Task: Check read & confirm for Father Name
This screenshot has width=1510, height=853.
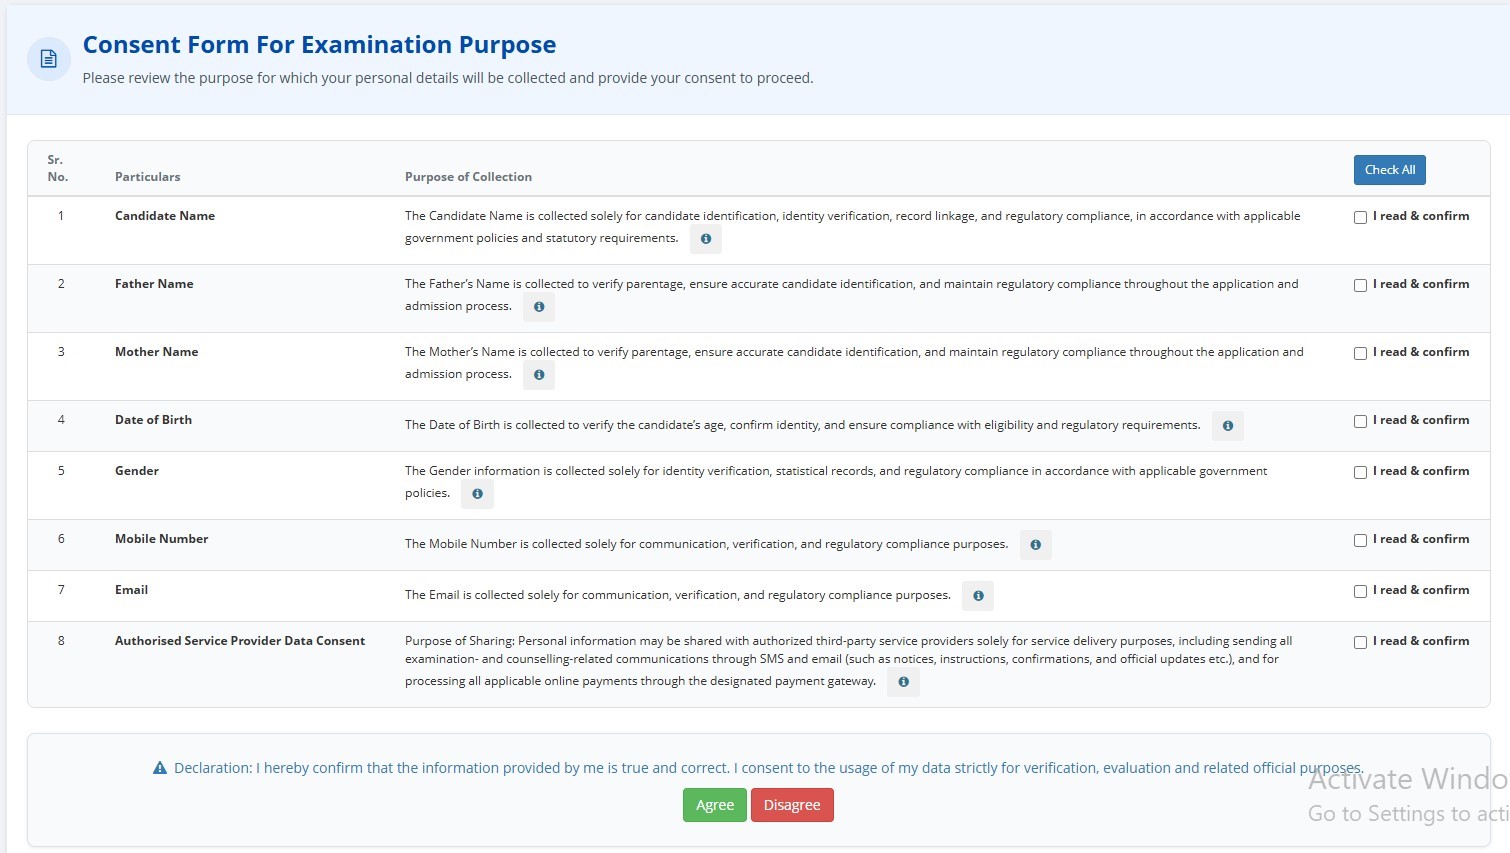Action: 1360,285
